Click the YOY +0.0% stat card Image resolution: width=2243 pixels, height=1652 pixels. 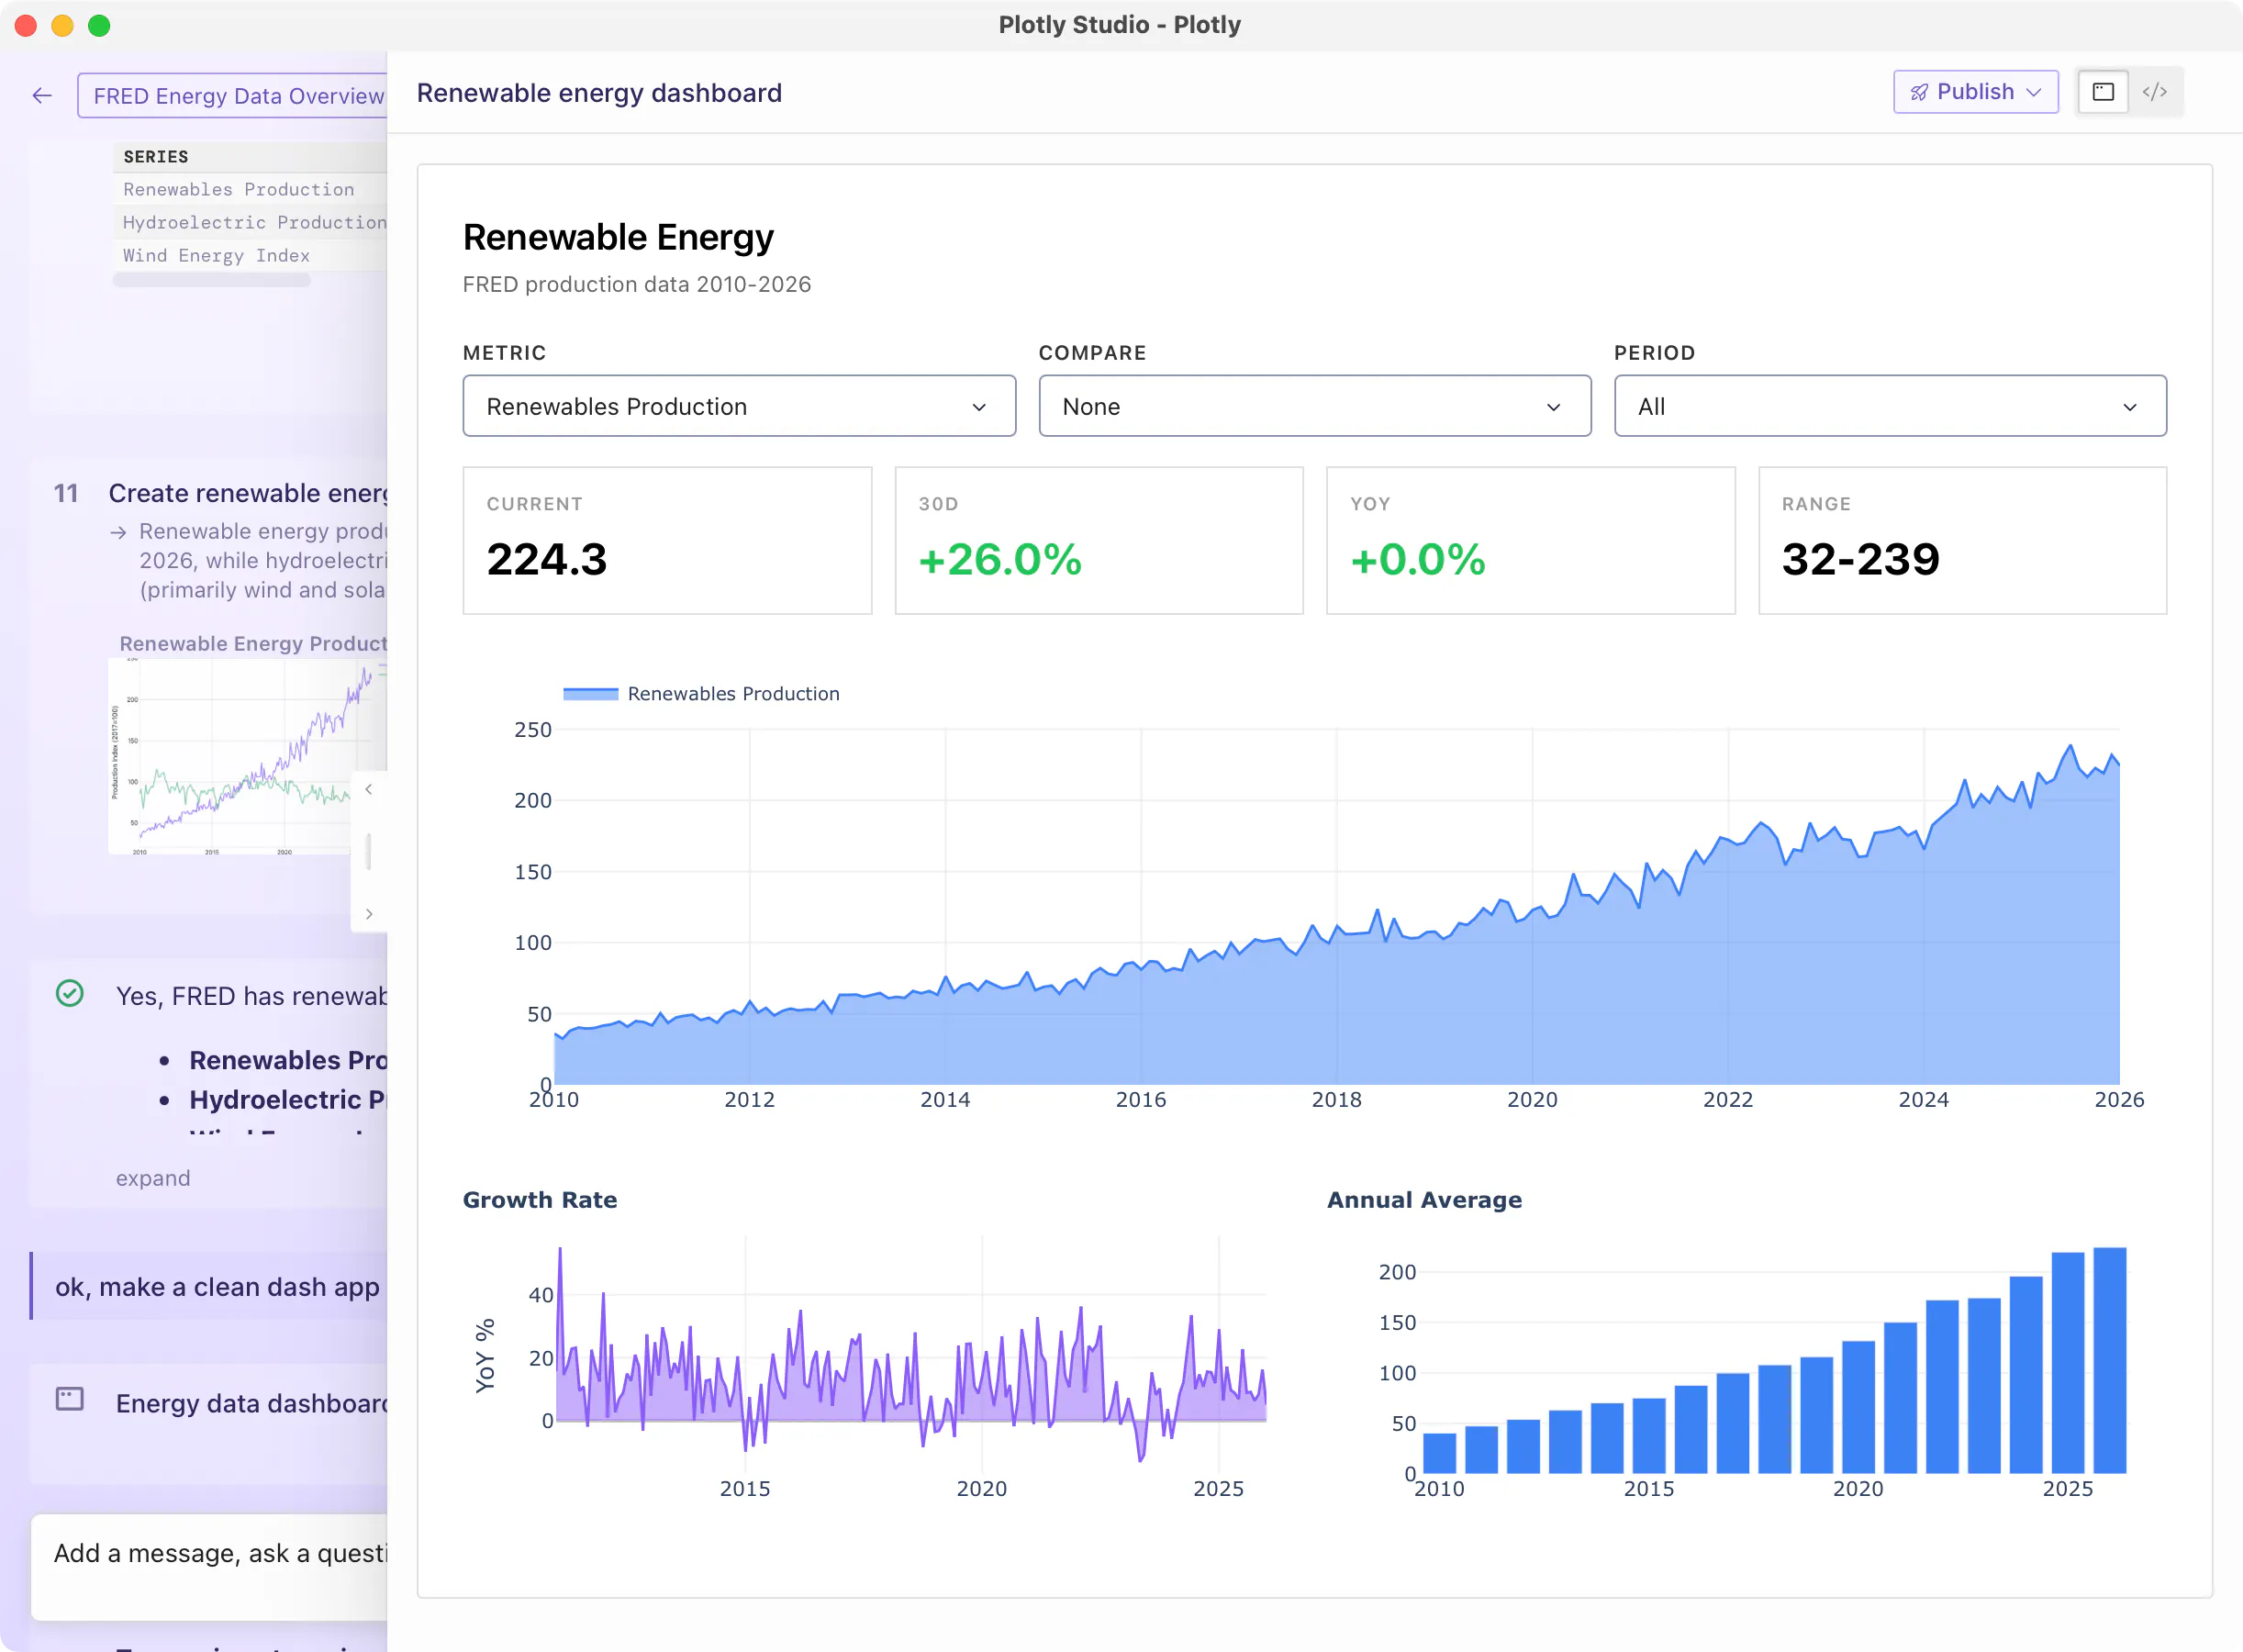click(1530, 540)
